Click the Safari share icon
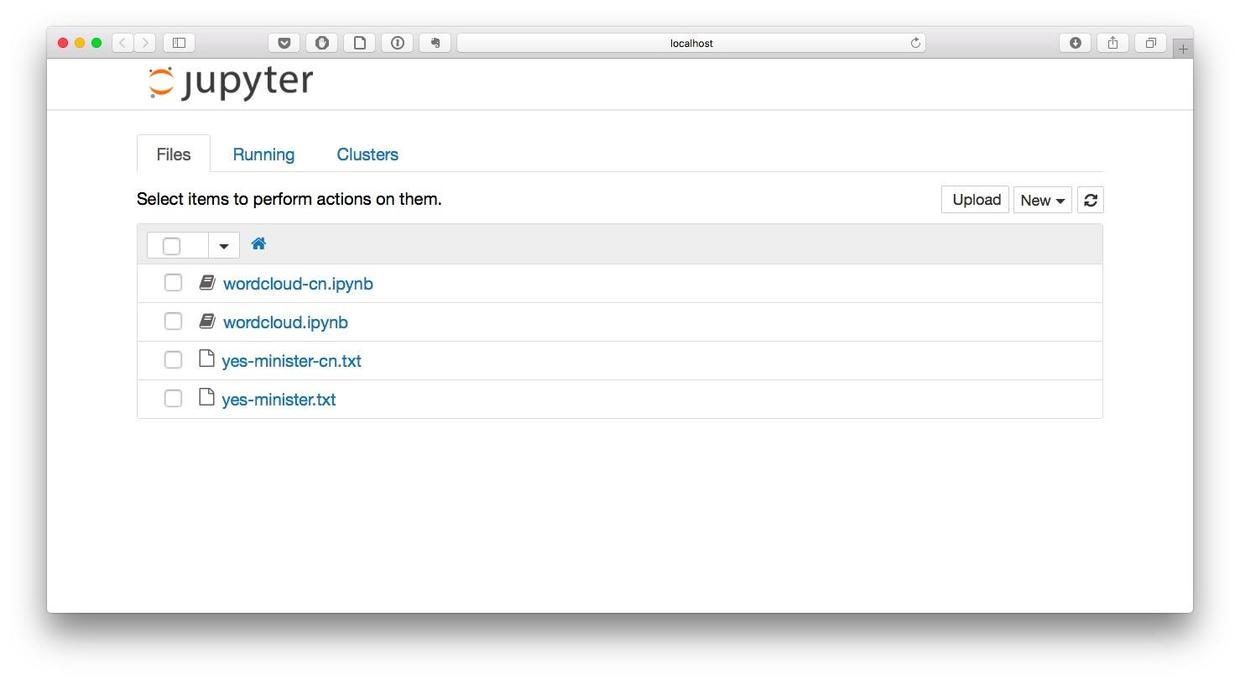1240x680 pixels. 1112,43
